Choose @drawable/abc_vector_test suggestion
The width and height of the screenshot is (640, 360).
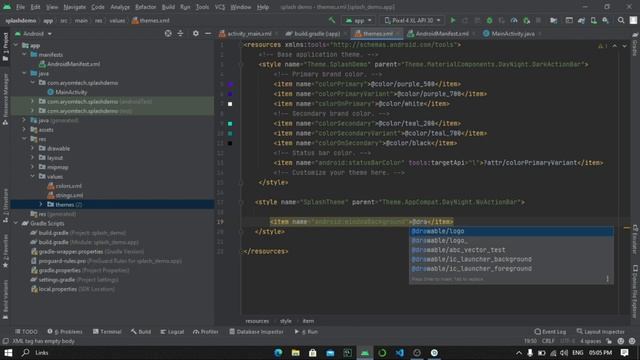point(511,250)
